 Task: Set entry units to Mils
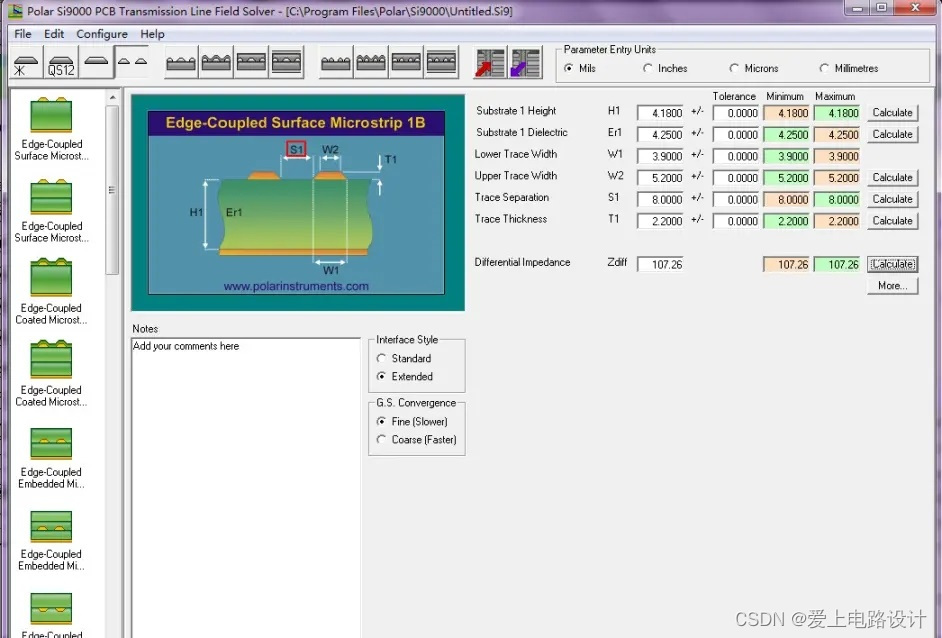pos(580,68)
